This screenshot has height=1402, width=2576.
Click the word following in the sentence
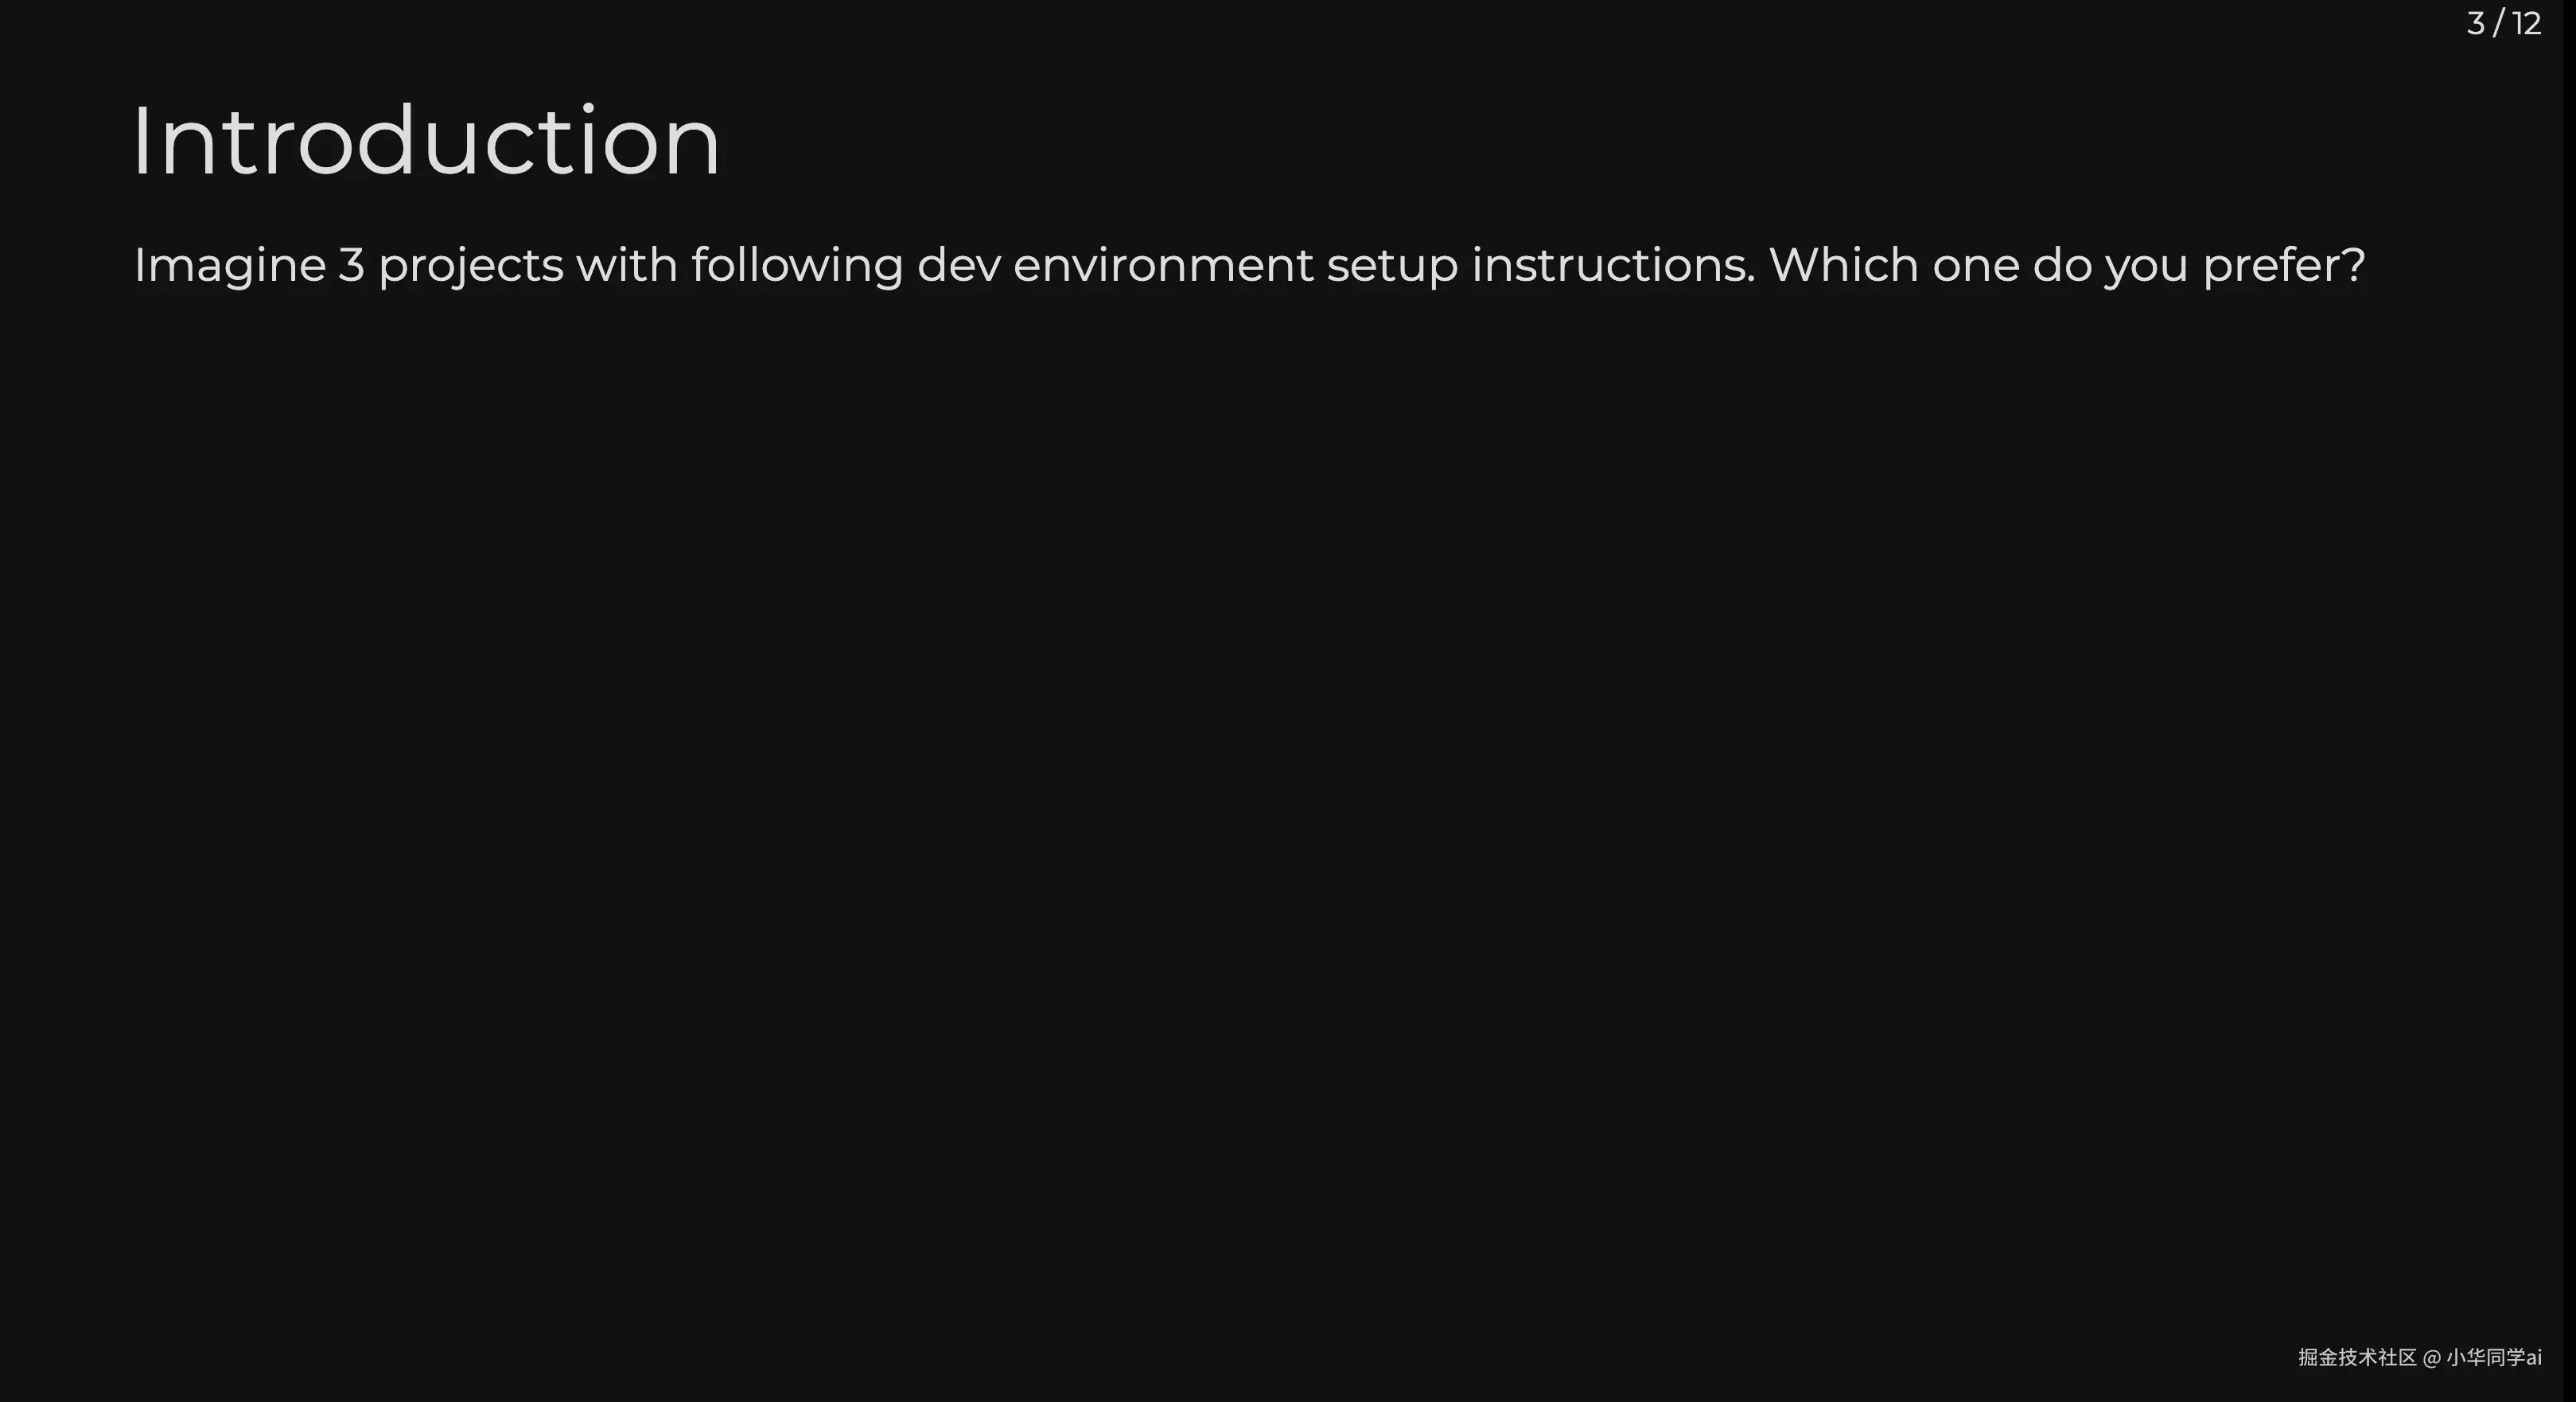tap(796, 266)
